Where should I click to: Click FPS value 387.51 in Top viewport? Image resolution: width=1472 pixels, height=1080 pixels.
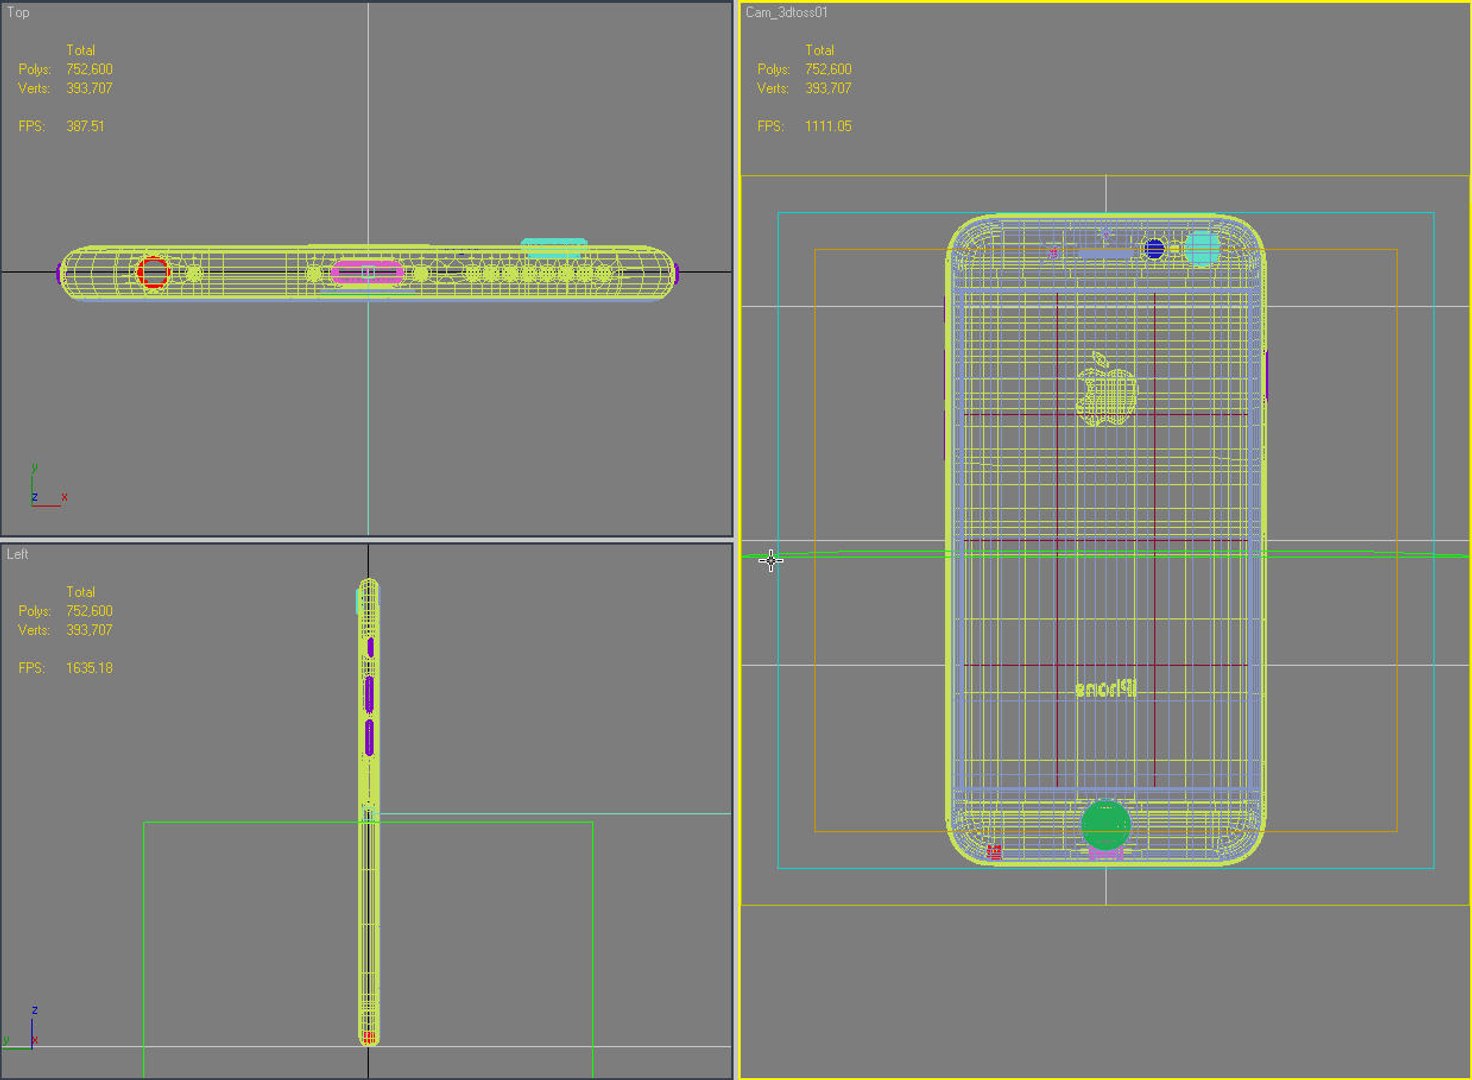point(85,126)
